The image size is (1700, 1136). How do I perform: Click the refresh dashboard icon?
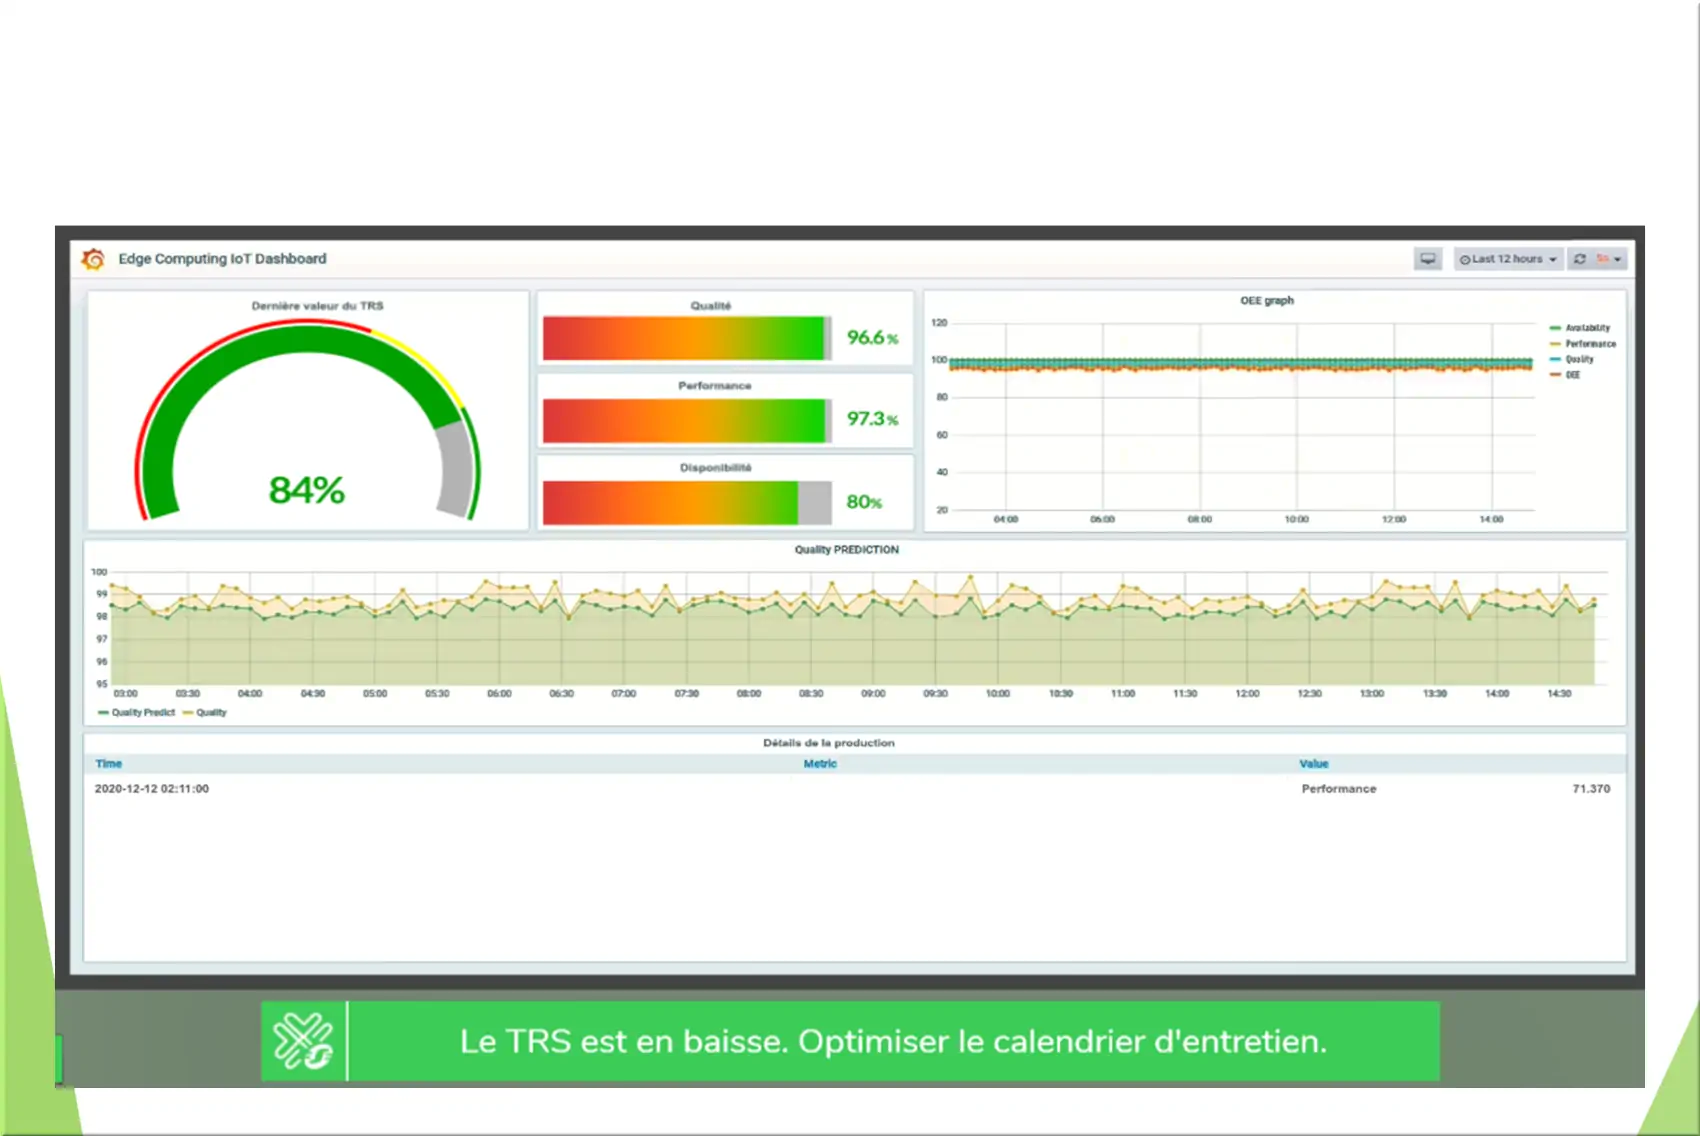1580,259
